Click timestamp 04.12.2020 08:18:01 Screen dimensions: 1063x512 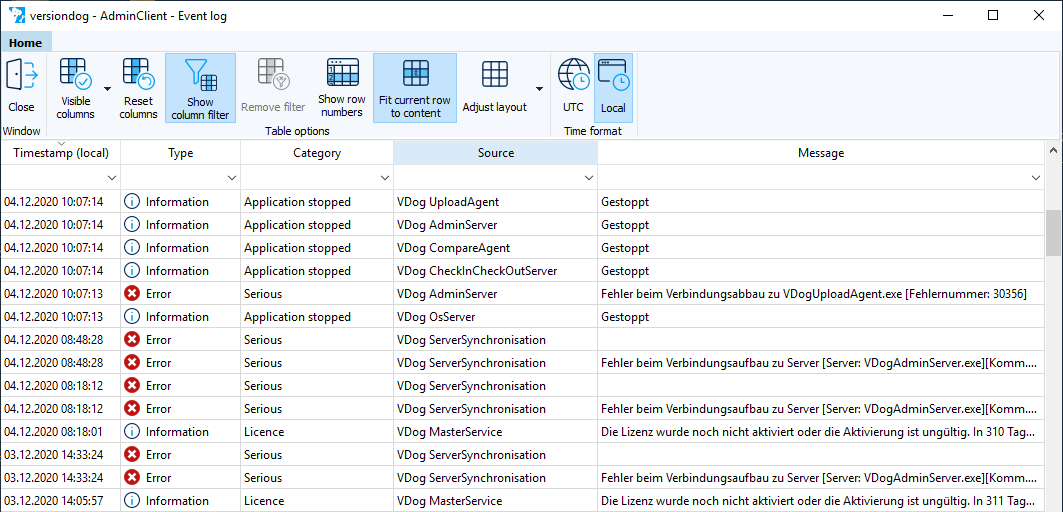54,431
